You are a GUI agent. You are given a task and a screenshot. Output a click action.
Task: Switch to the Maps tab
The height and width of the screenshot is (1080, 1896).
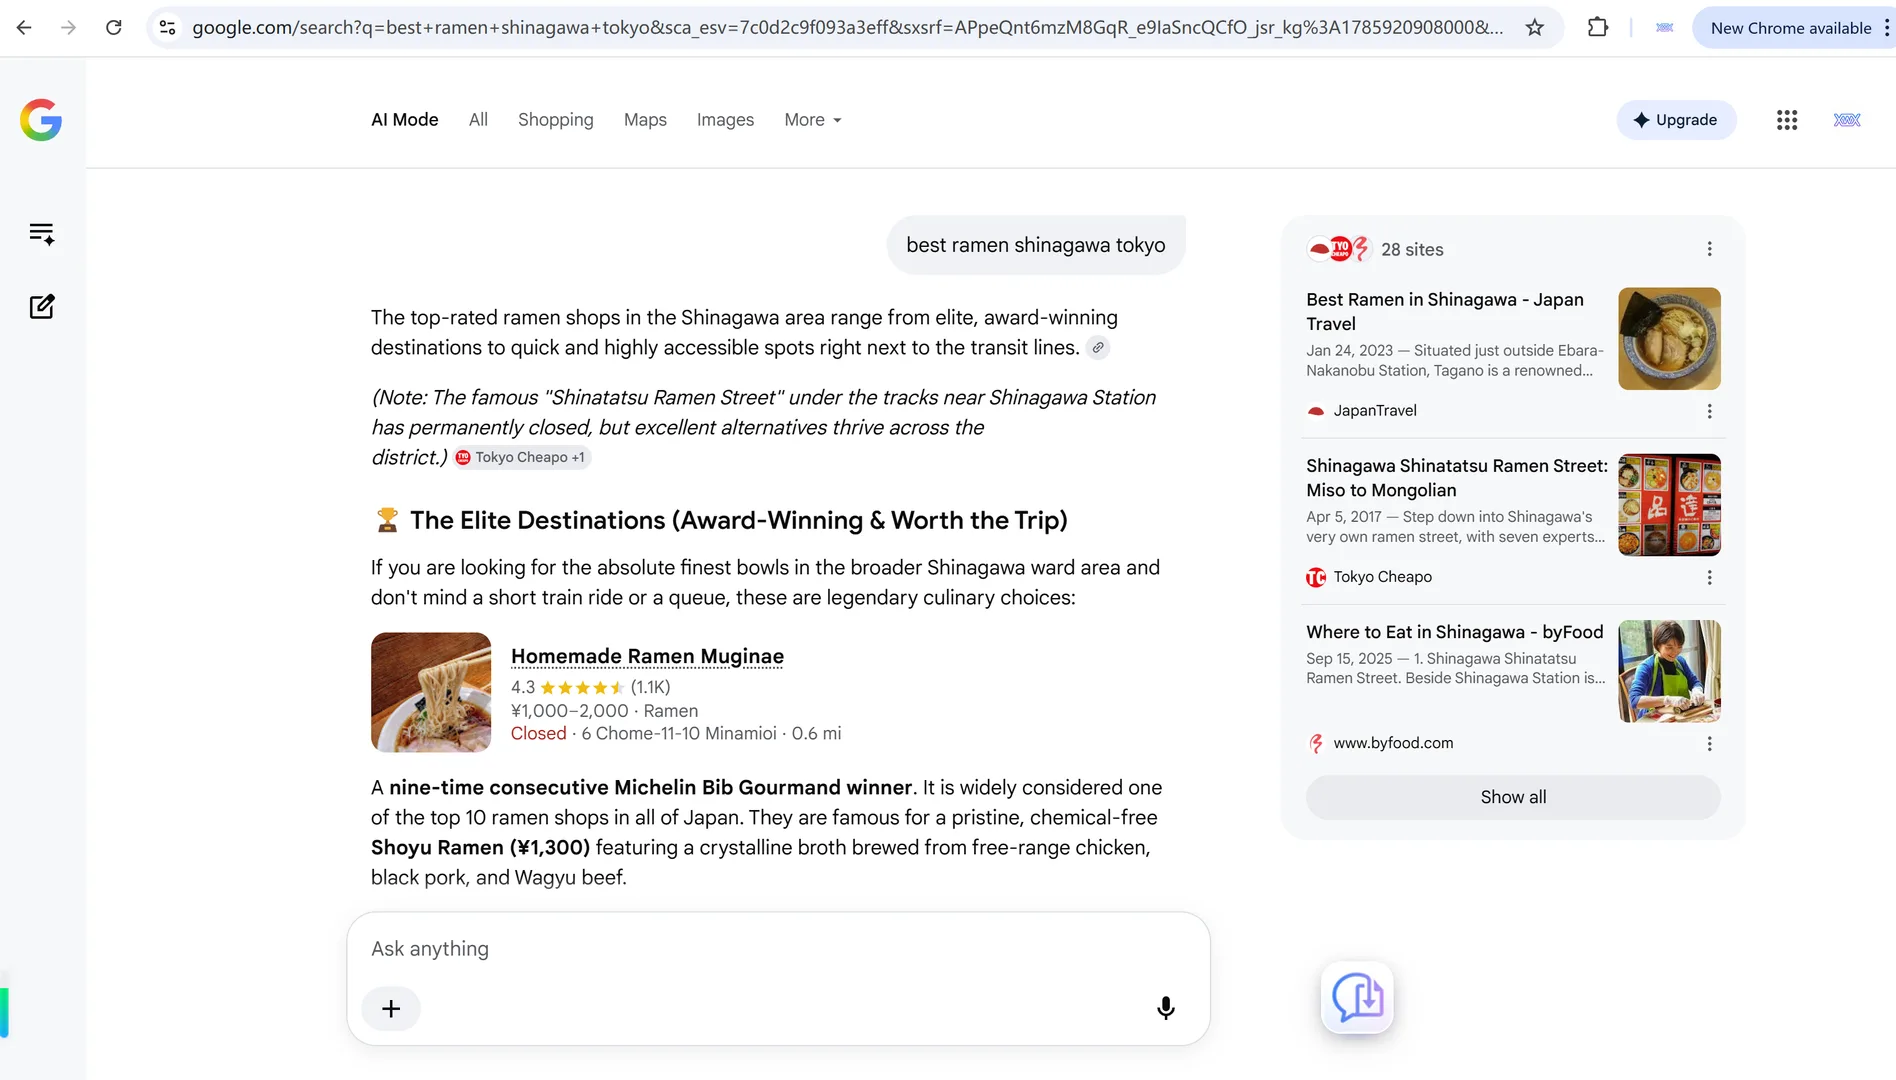point(645,120)
